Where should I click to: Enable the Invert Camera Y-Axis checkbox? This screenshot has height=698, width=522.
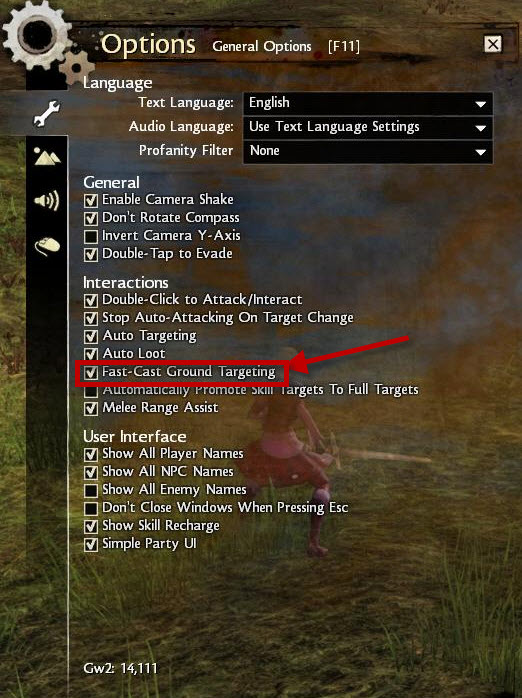(91, 236)
